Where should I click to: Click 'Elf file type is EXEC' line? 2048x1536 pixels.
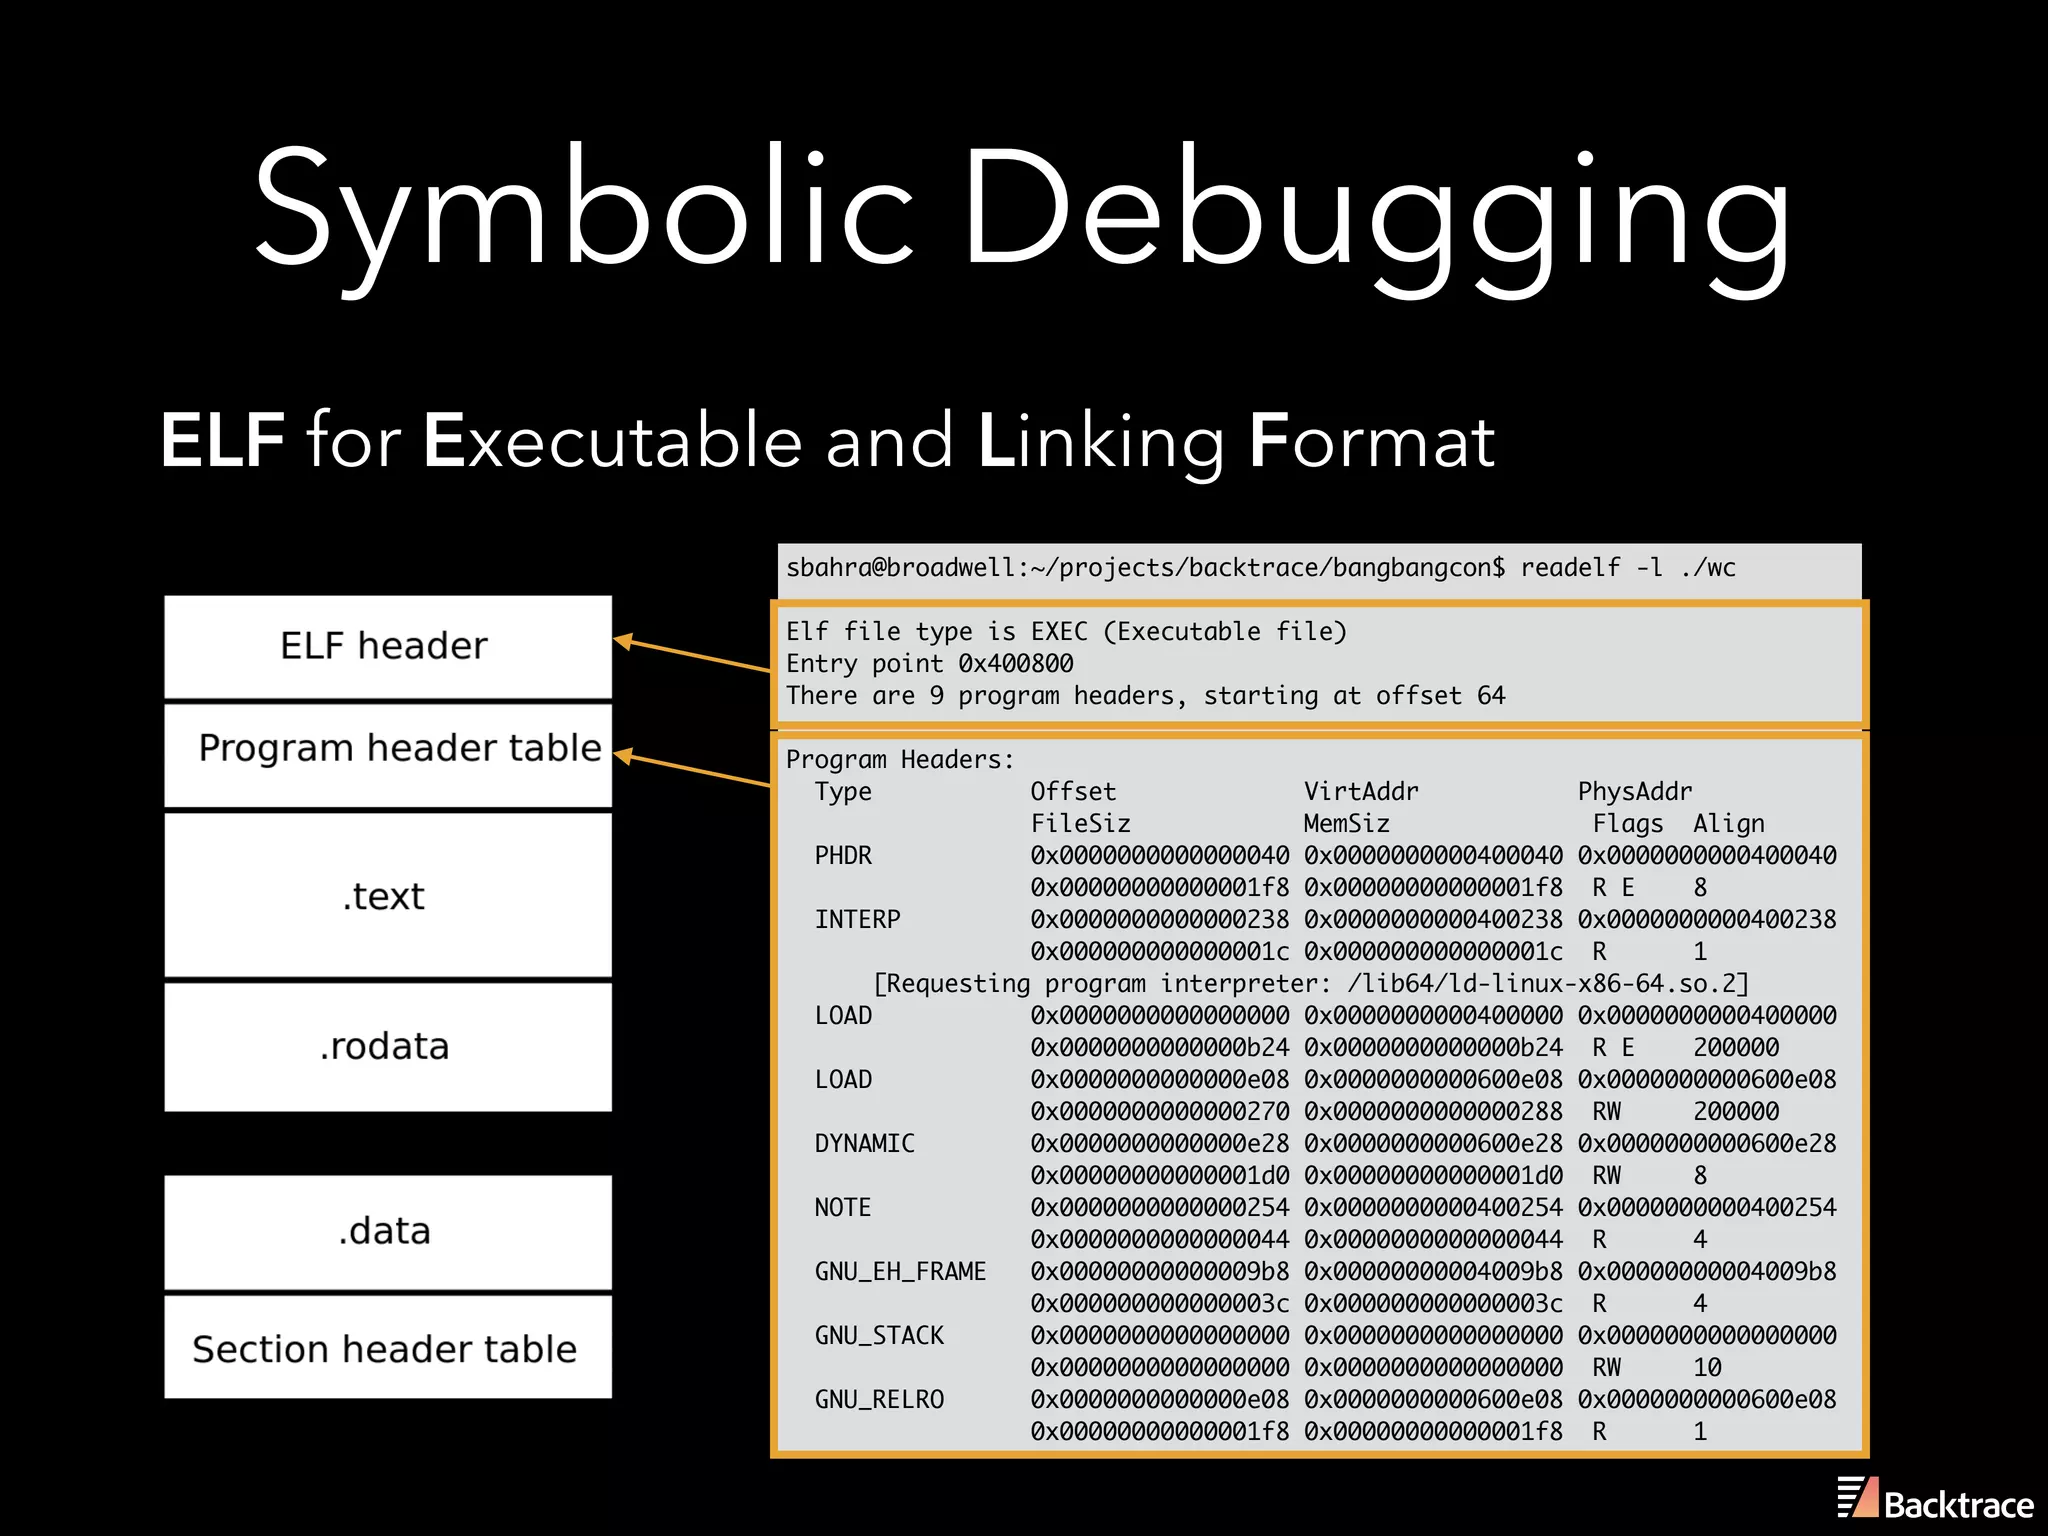[1066, 632]
